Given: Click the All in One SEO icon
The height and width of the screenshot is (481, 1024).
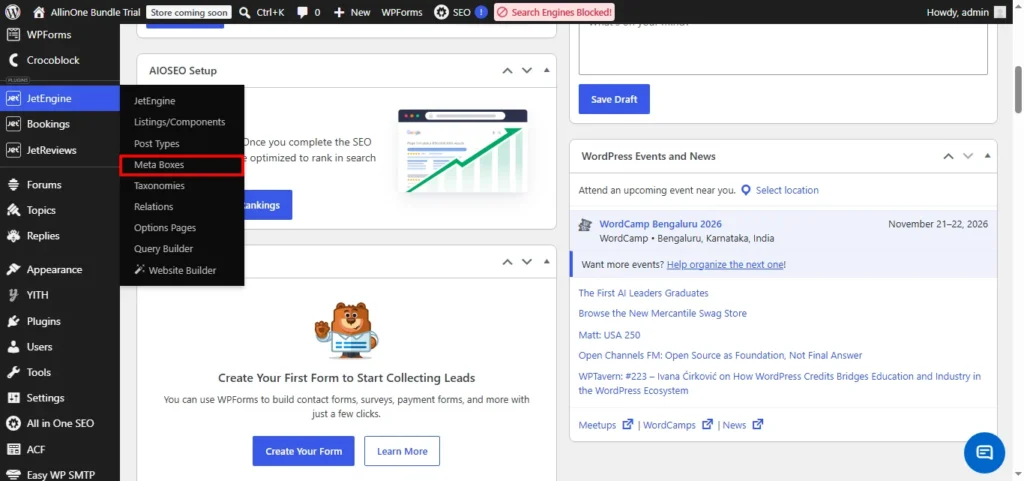Looking at the screenshot, I should pos(13,424).
